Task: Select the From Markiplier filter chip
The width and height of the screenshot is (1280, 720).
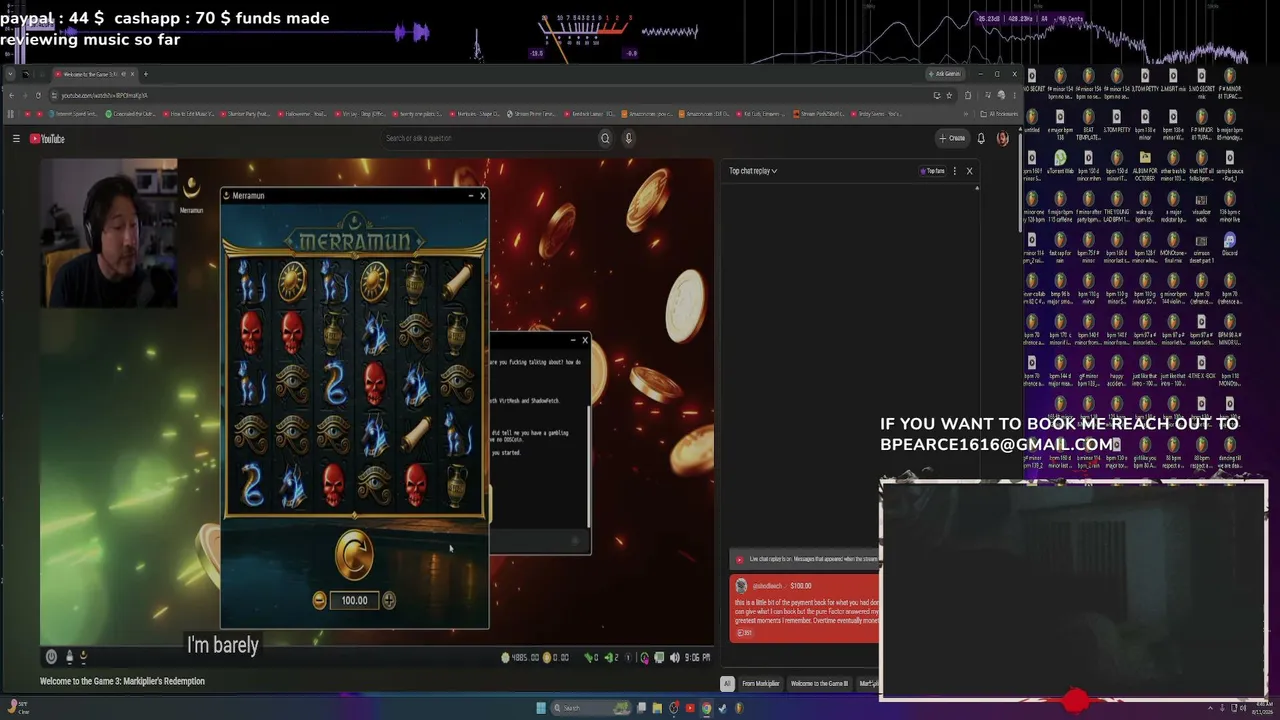Action: pyautogui.click(x=760, y=684)
